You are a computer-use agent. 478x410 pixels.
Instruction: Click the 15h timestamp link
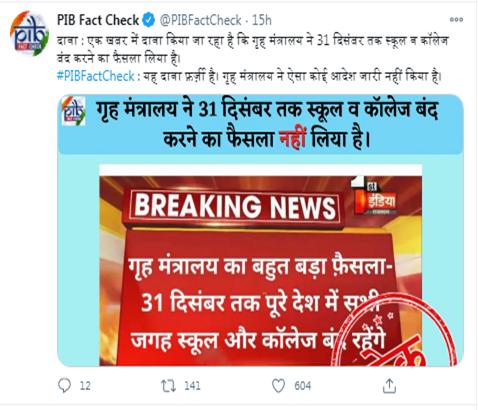pos(262,20)
